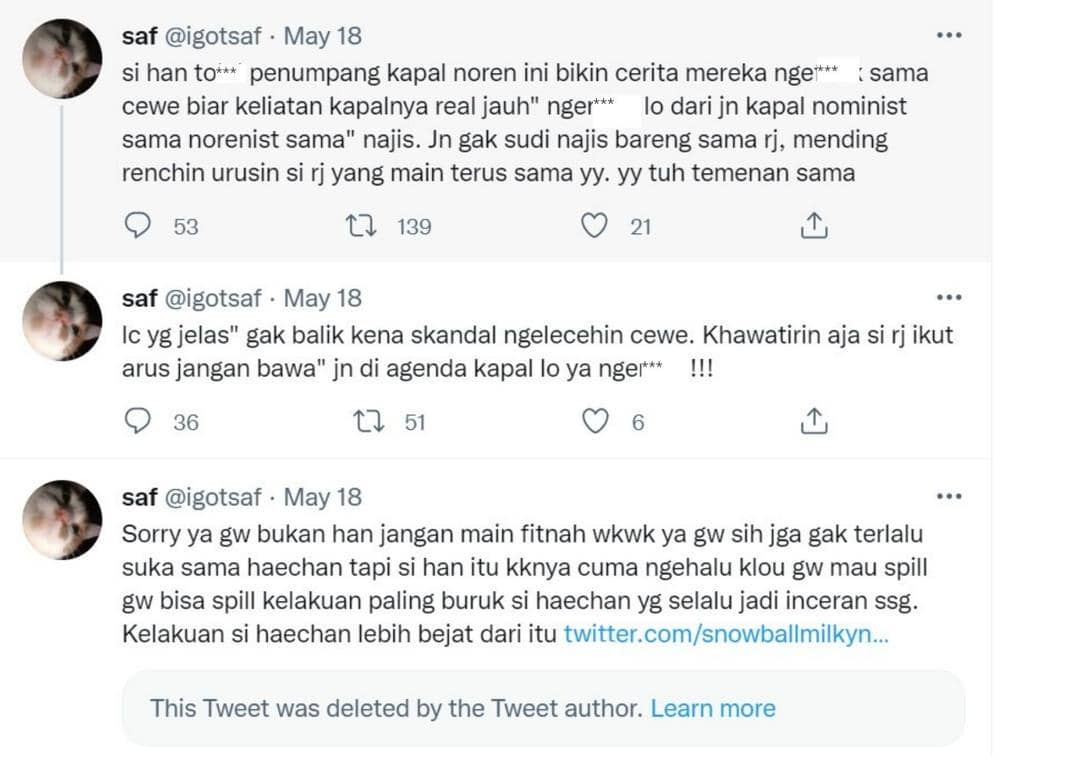Like the second tweet
The height and width of the screenshot is (766, 1080).
pos(597,421)
